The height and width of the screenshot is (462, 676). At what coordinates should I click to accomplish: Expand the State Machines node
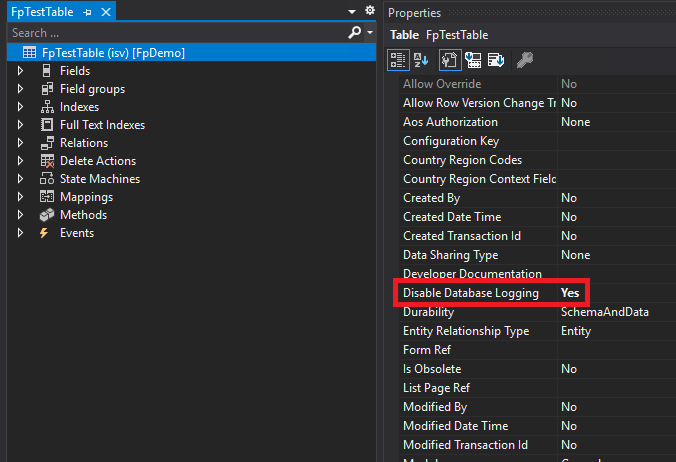click(x=20, y=179)
